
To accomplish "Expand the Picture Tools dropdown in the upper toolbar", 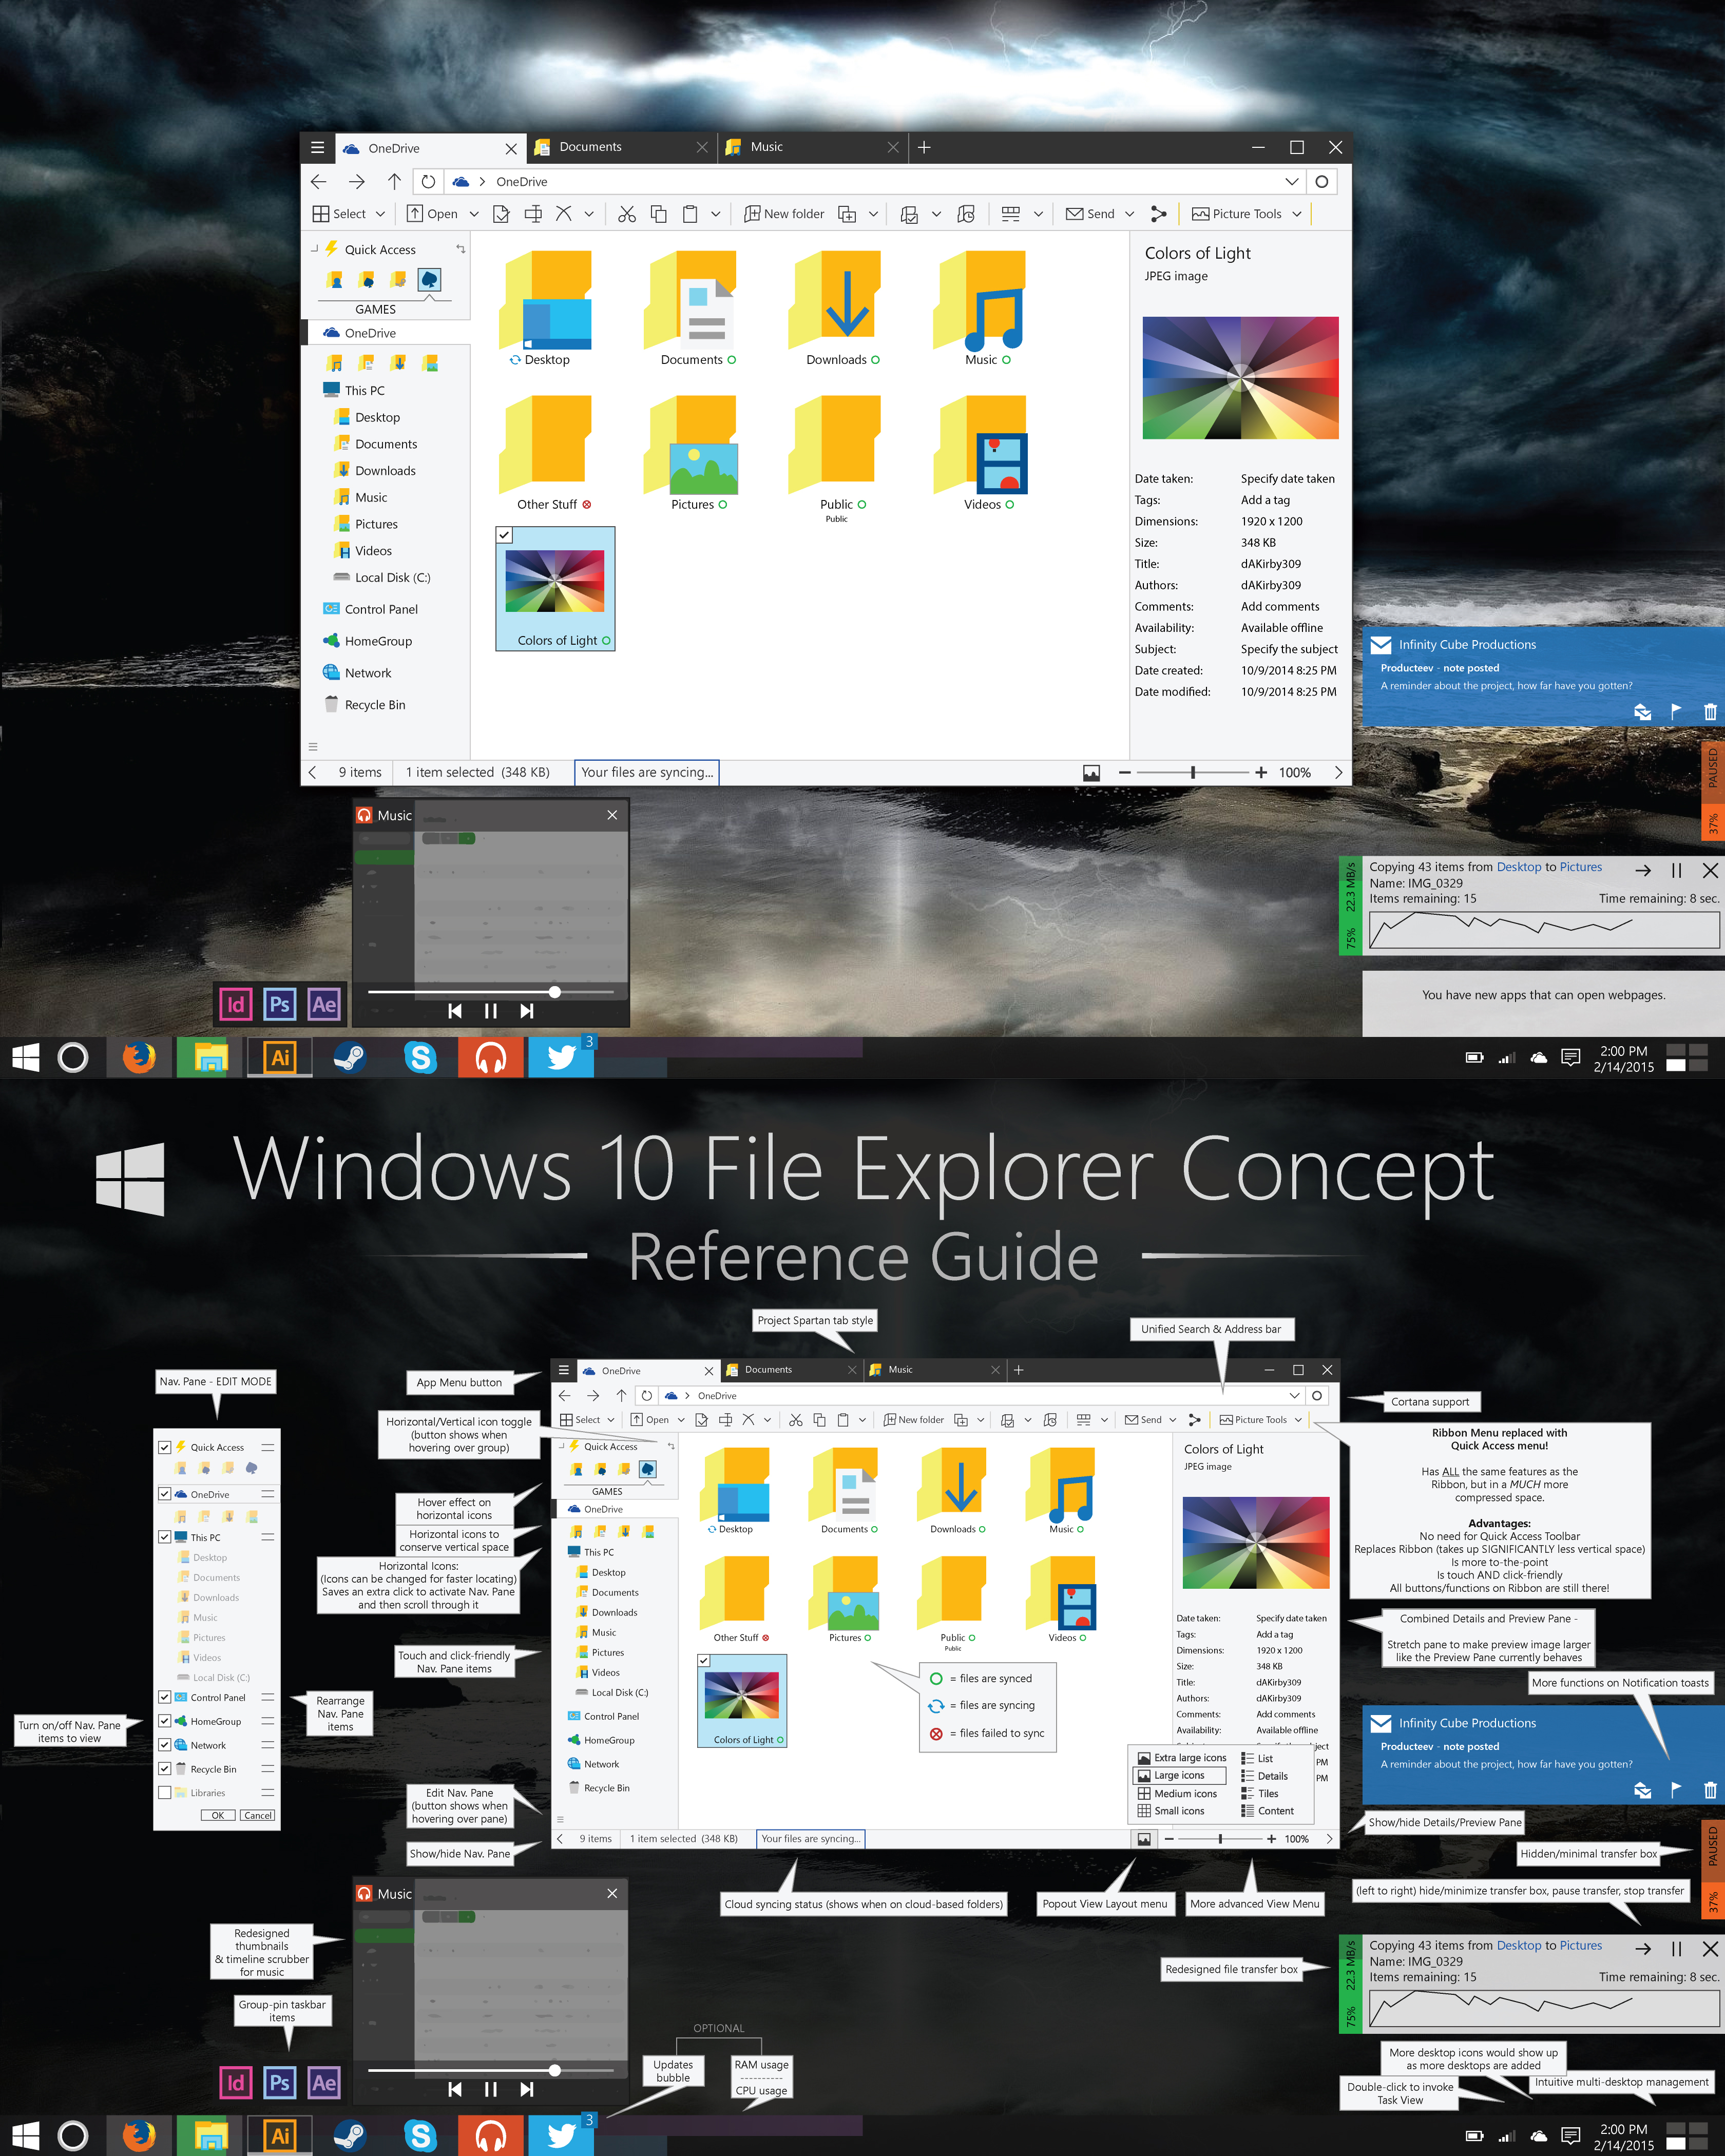I will tap(1297, 214).
